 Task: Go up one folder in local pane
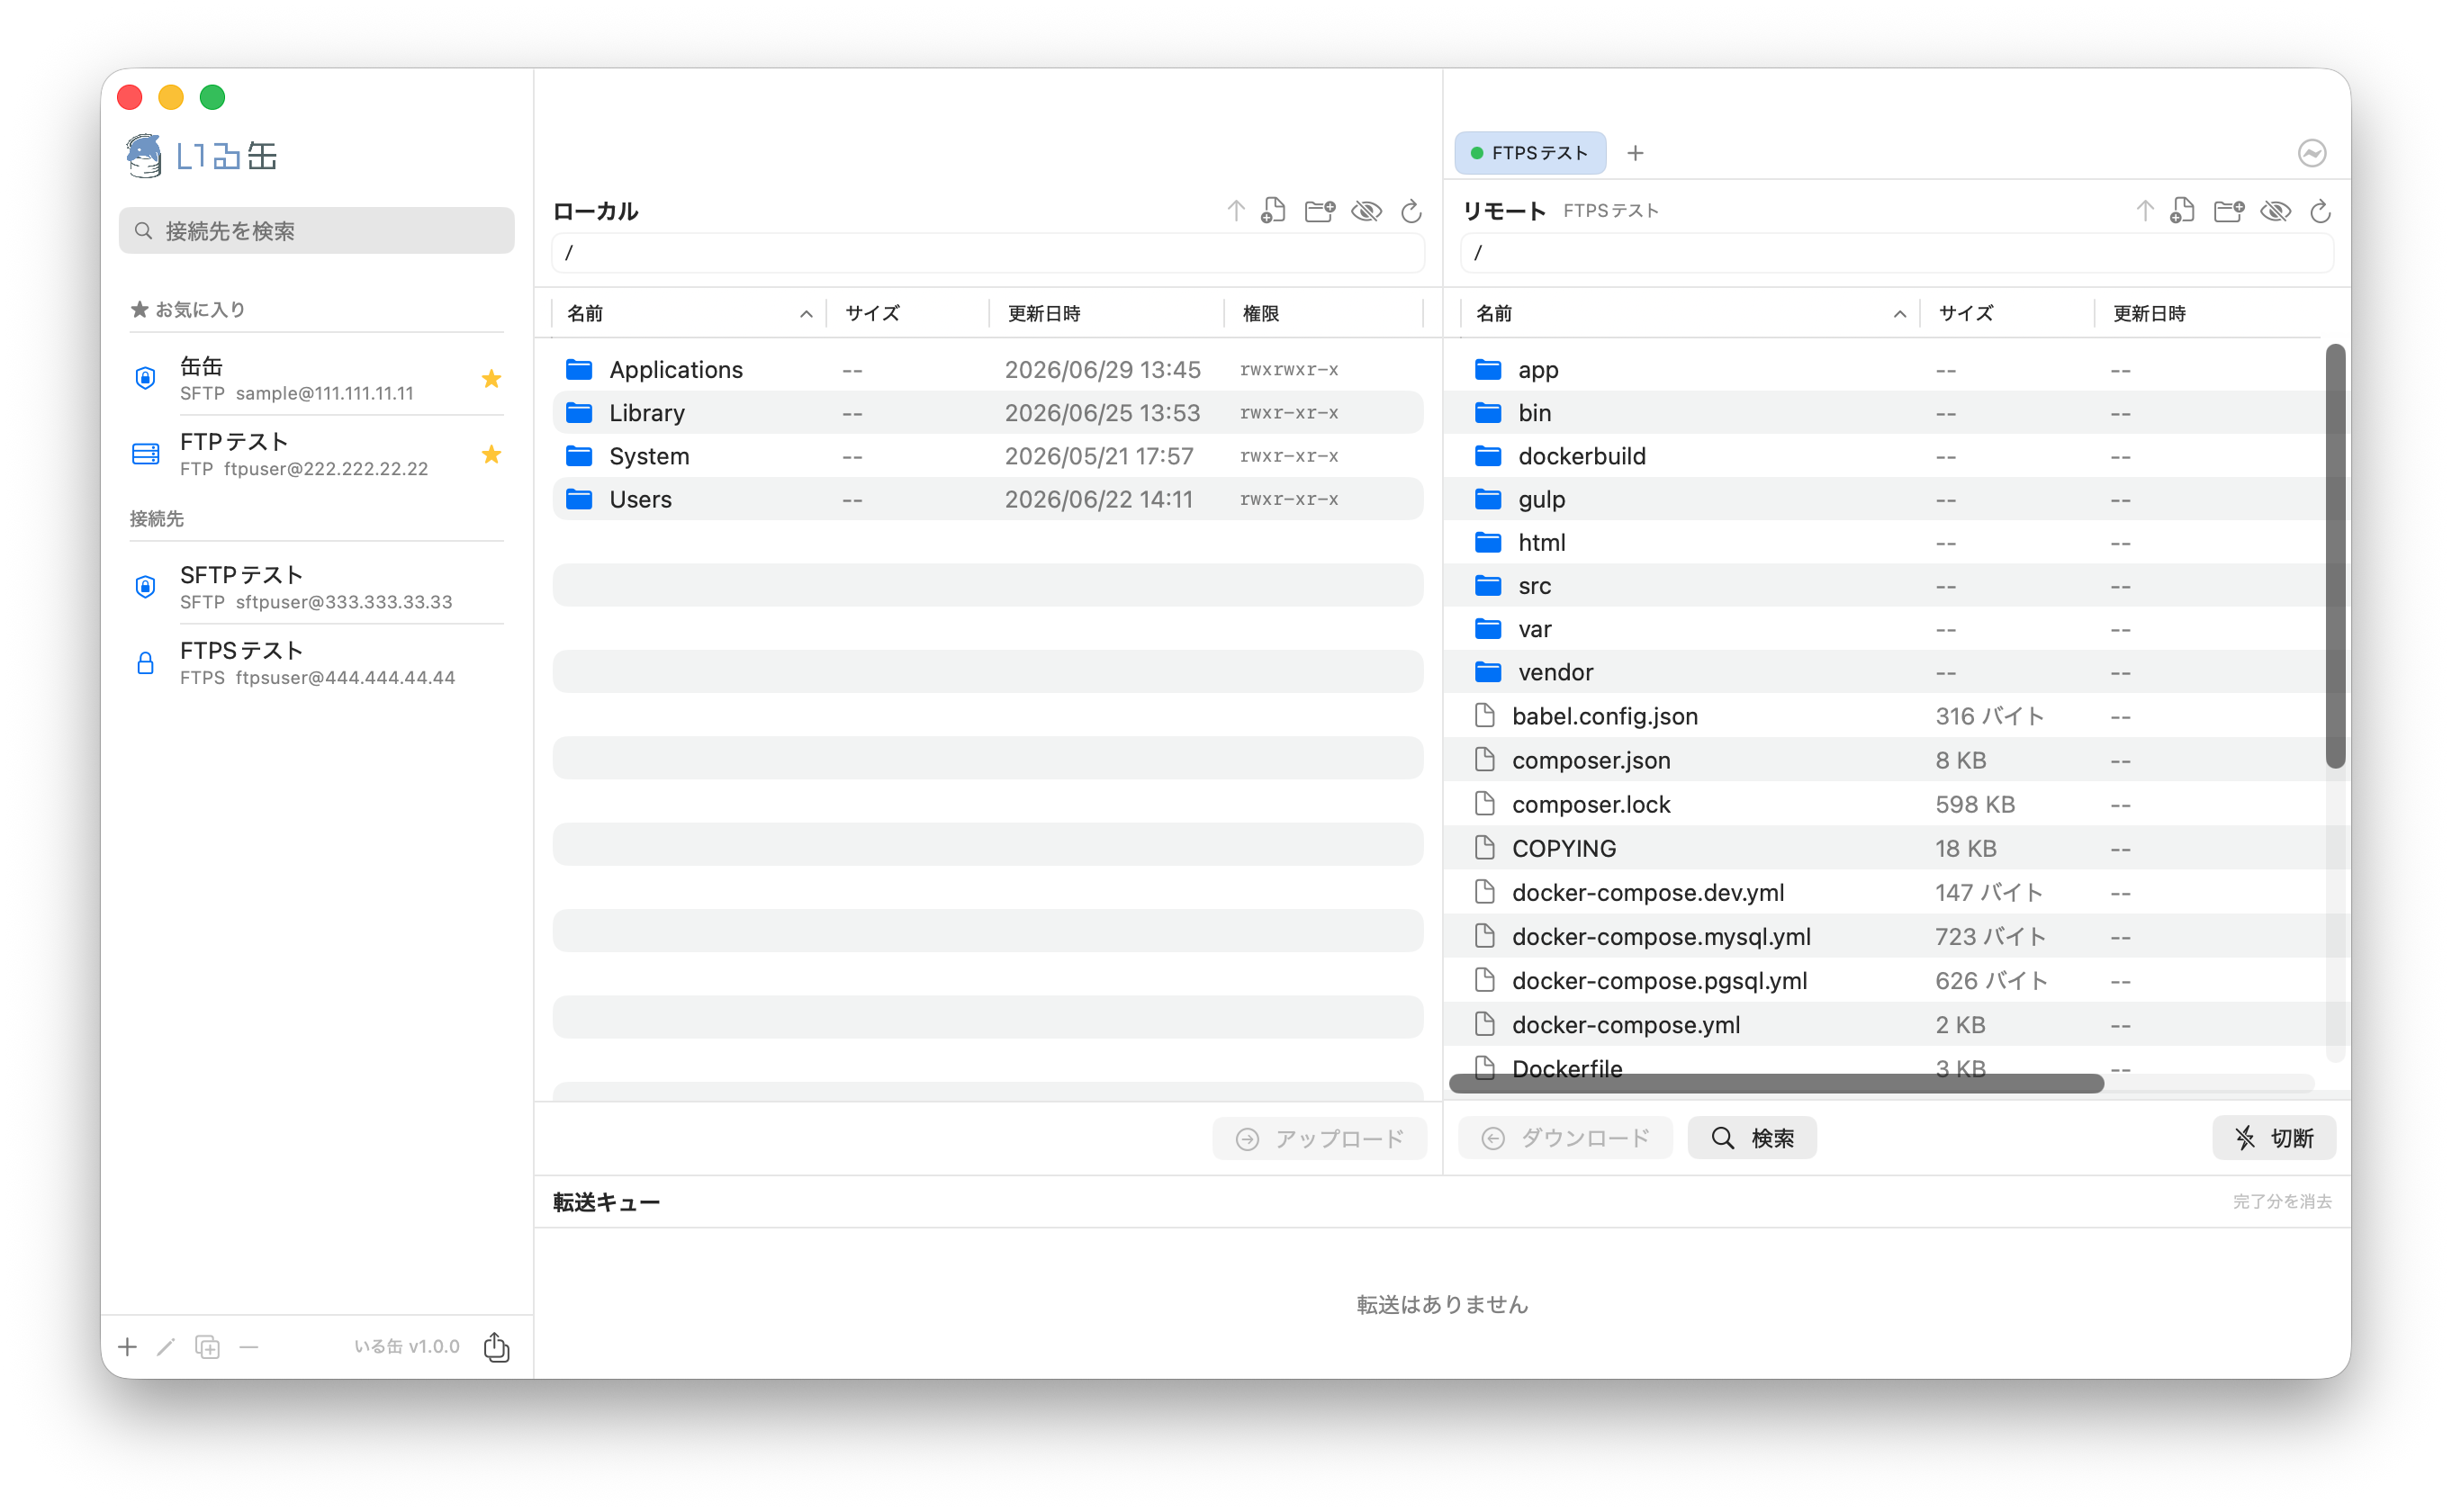coord(1235,211)
